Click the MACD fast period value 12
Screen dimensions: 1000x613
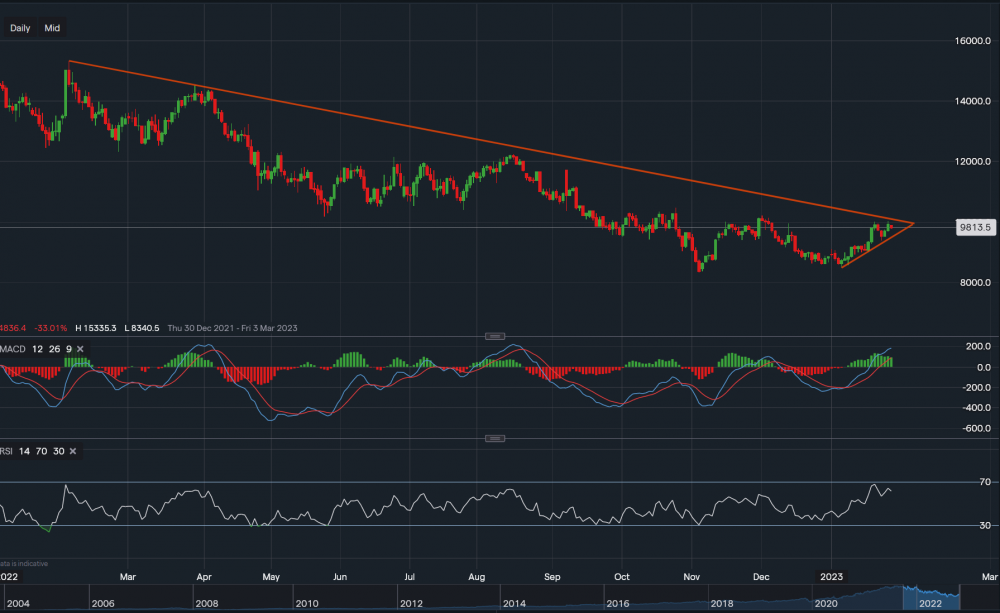pyautogui.click(x=37, y=348)
